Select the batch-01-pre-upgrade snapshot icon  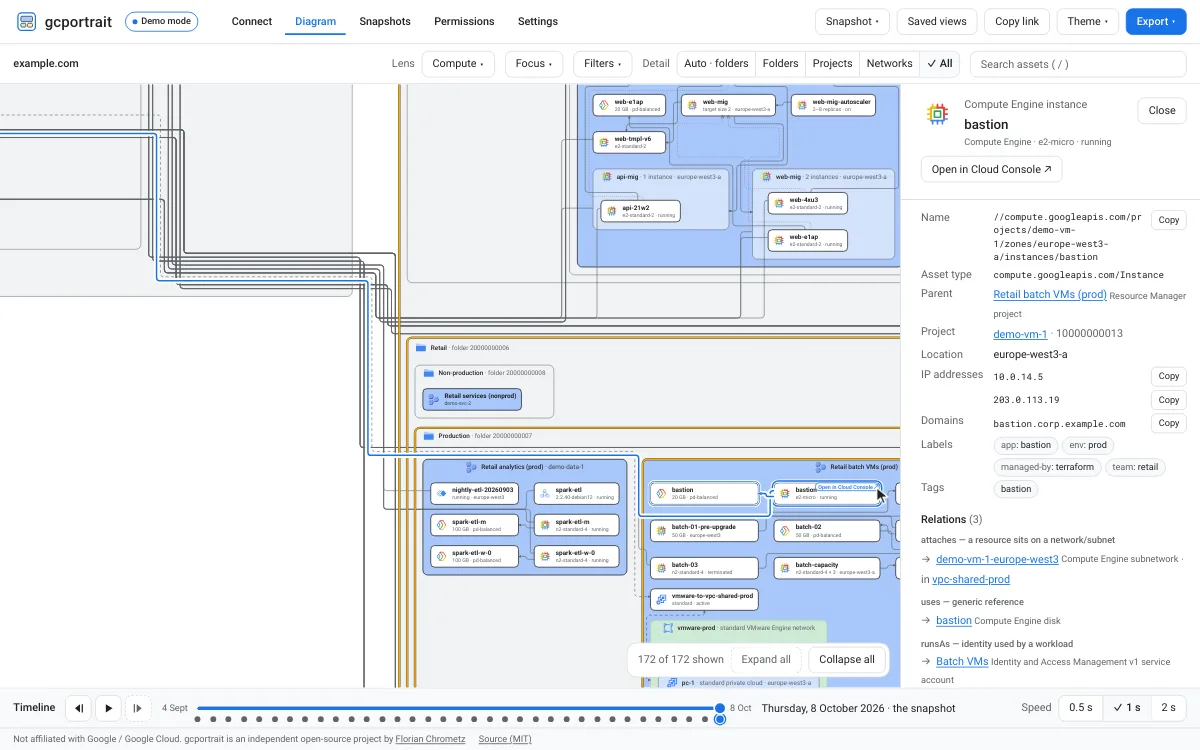pyautogui.click(x=660, y=530)
